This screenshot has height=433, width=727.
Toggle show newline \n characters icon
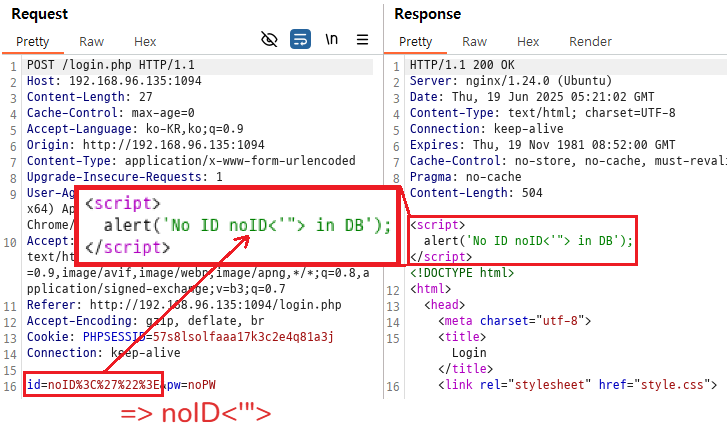[331, 39]
